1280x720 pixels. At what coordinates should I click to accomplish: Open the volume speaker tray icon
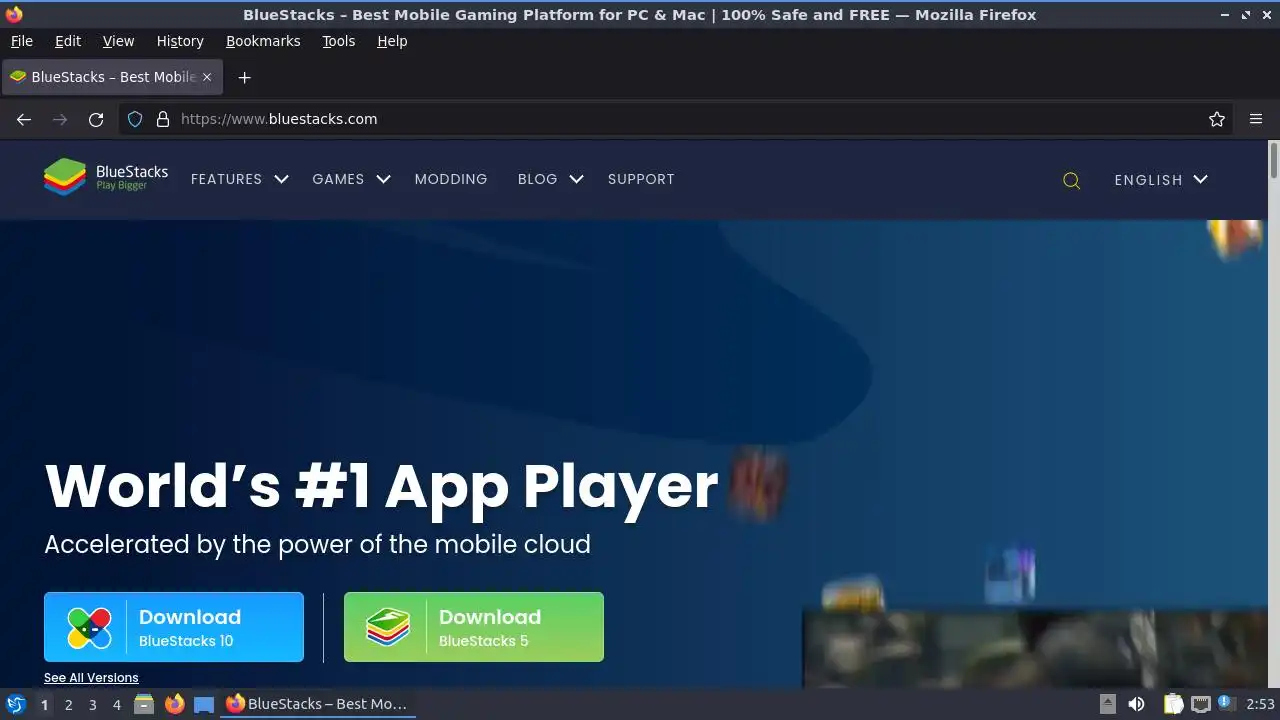click(x=1136, y=704)
